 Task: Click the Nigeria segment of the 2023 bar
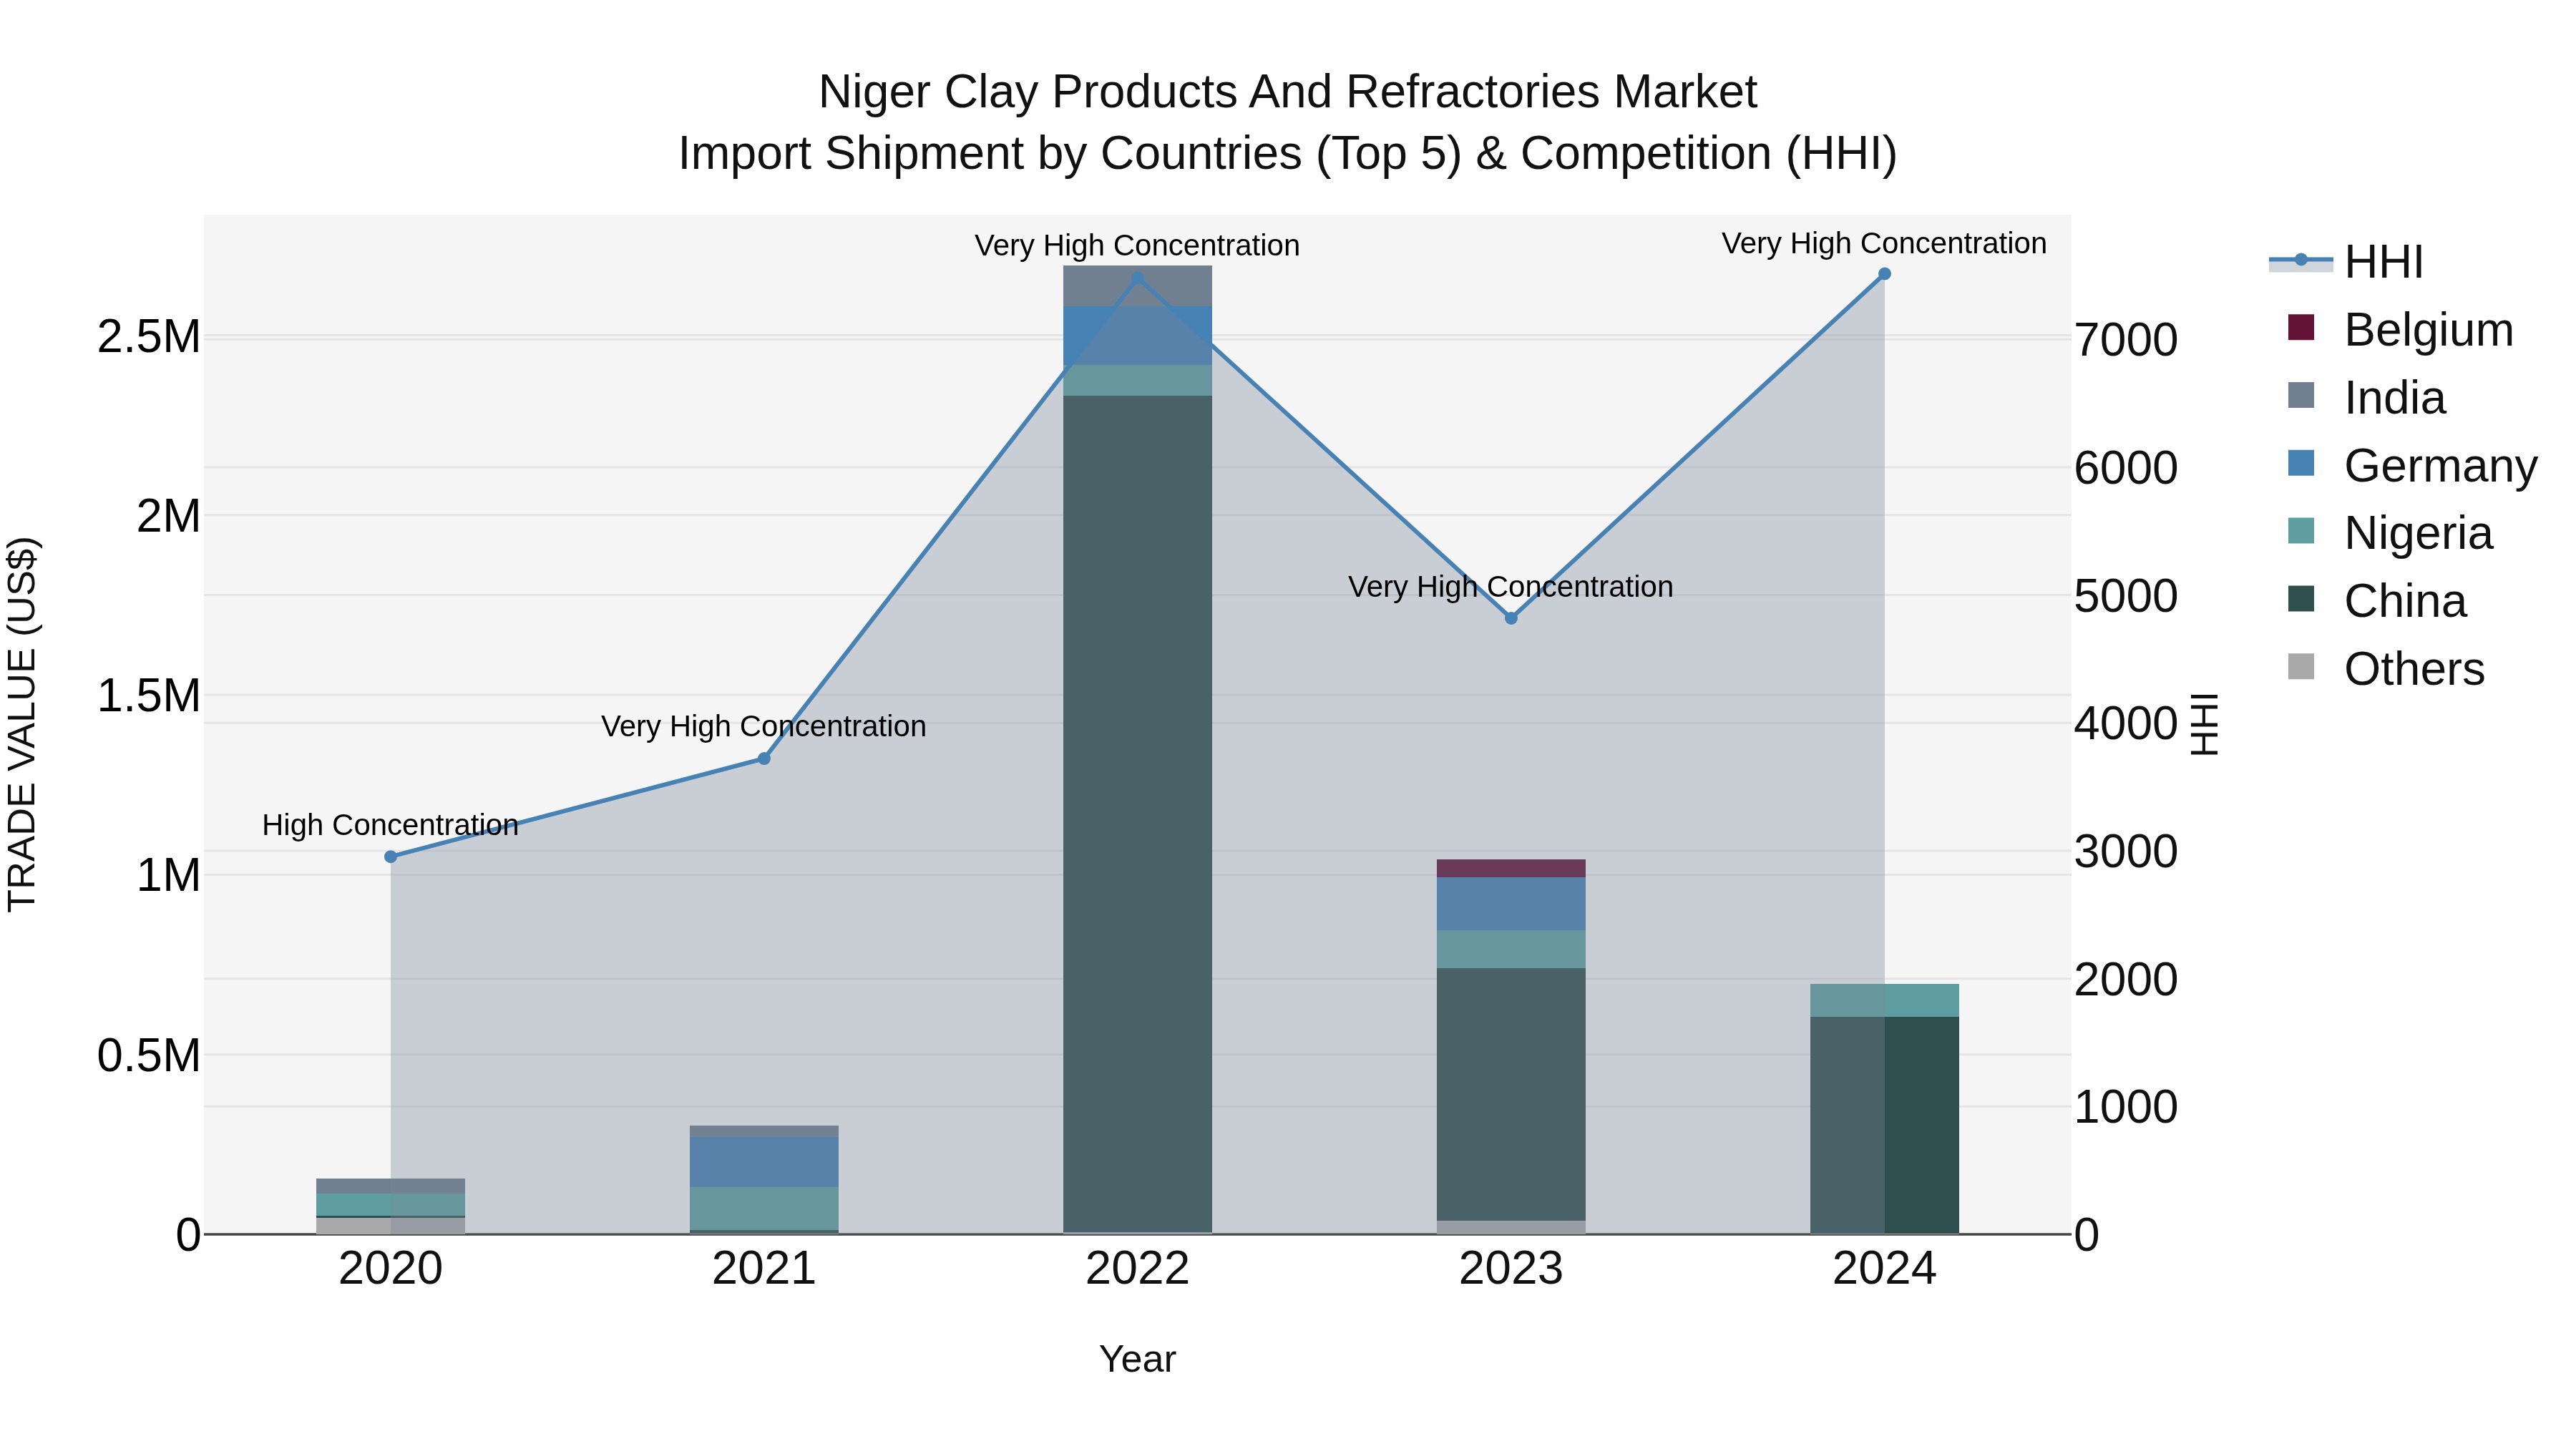pyautogui.click(x=1511, y=949)
